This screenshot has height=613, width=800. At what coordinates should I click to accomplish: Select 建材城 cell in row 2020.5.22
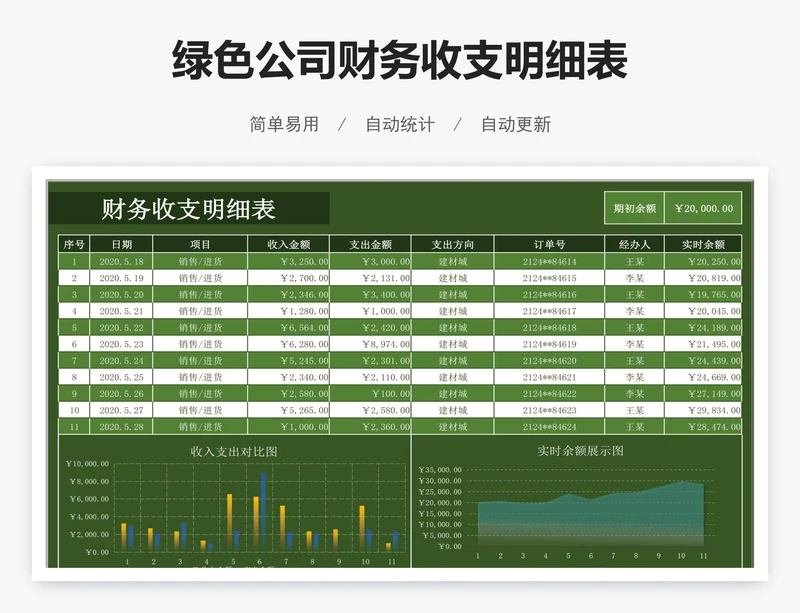point(453,328)
